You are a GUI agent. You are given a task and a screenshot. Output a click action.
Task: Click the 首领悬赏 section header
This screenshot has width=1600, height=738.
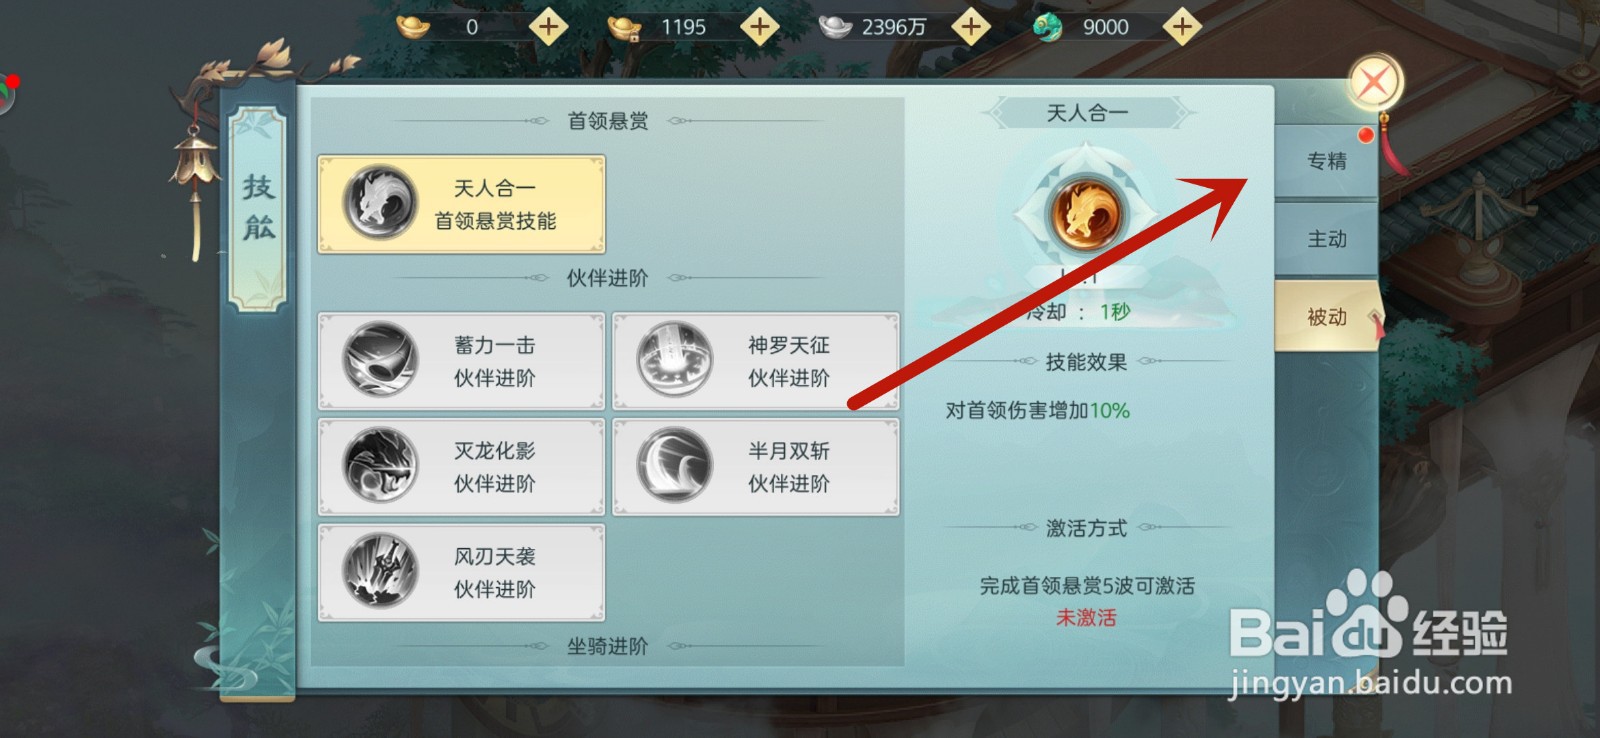click(608, 121)
